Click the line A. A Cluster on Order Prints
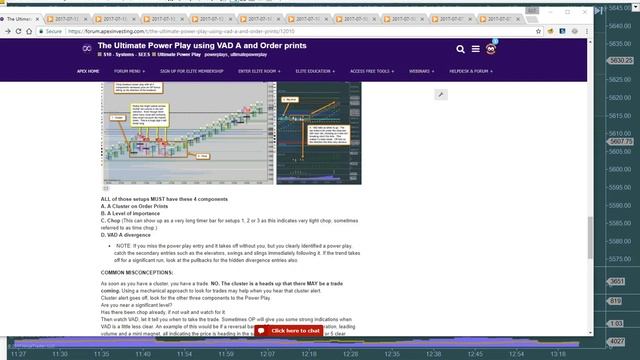Image resolution: width=640 pixels, height=360 pixels. 134,206
